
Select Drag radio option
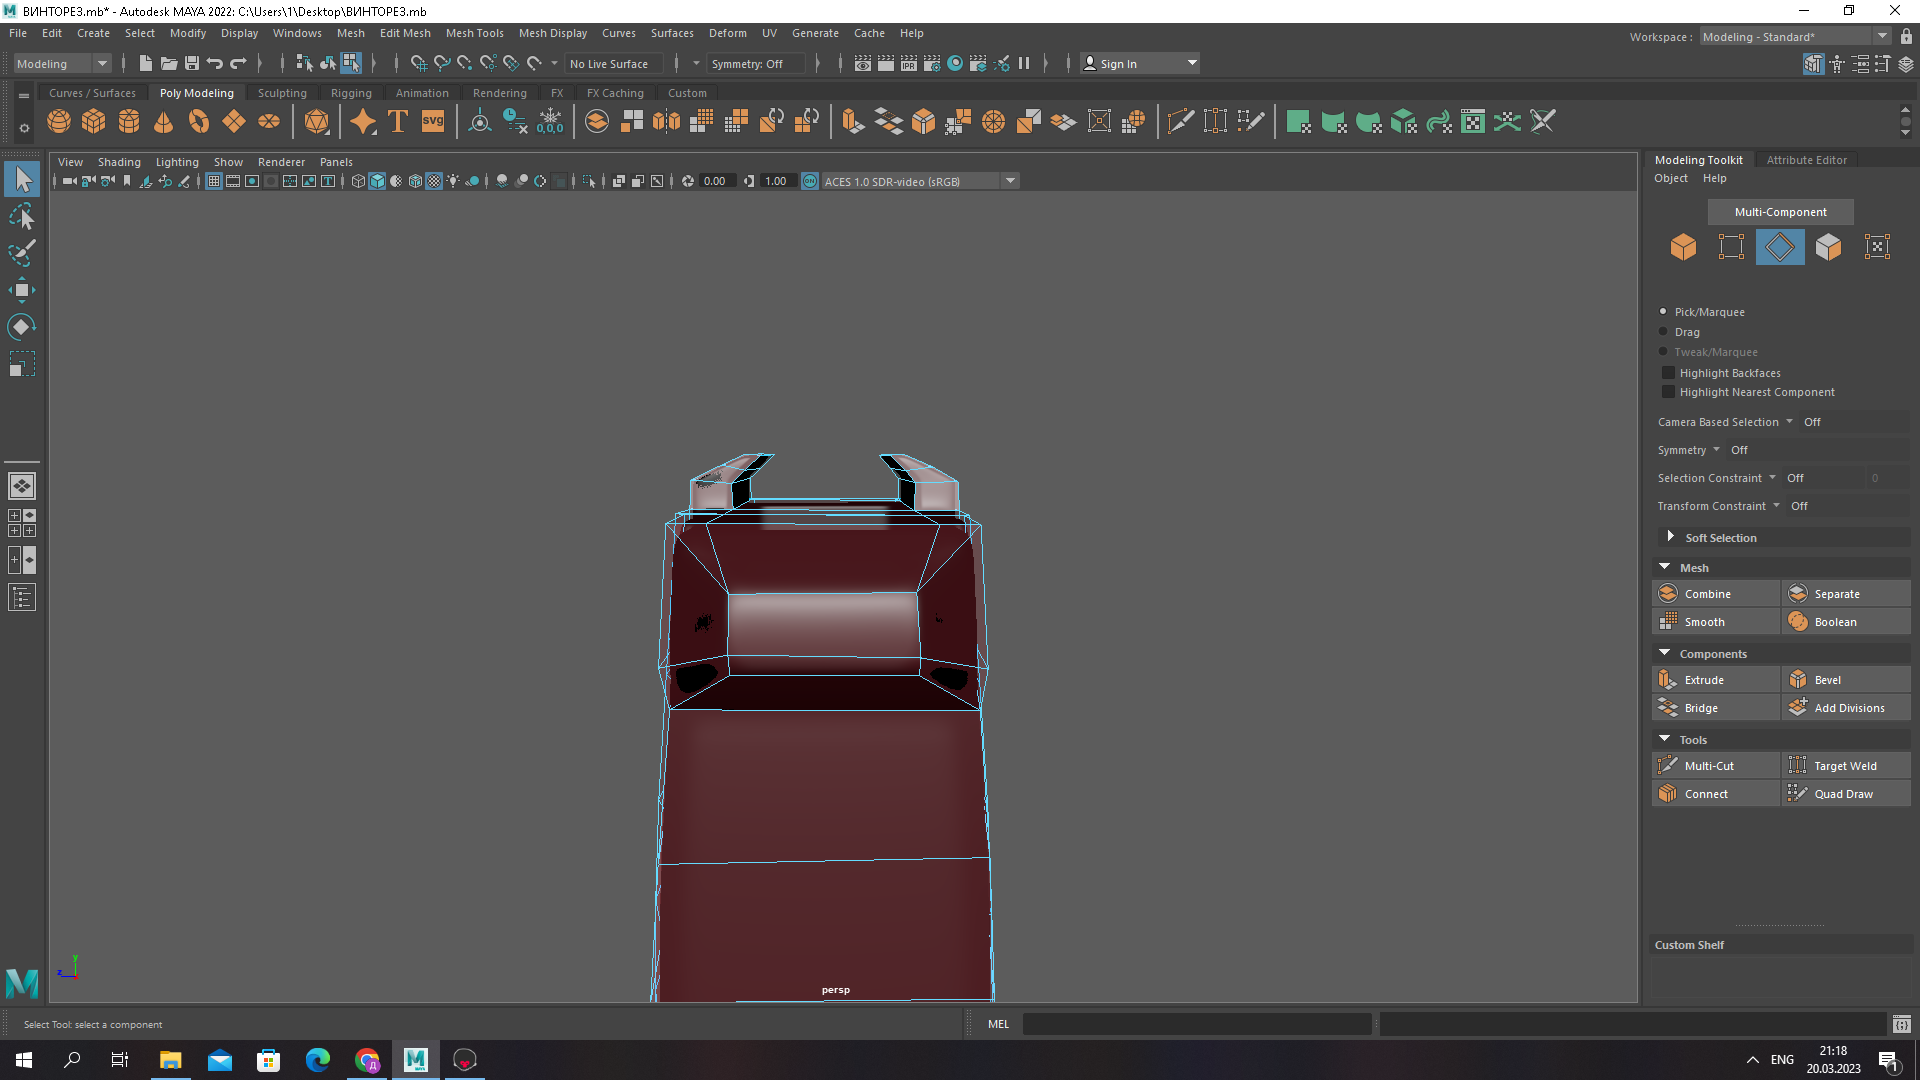[x=1663, y=332]
